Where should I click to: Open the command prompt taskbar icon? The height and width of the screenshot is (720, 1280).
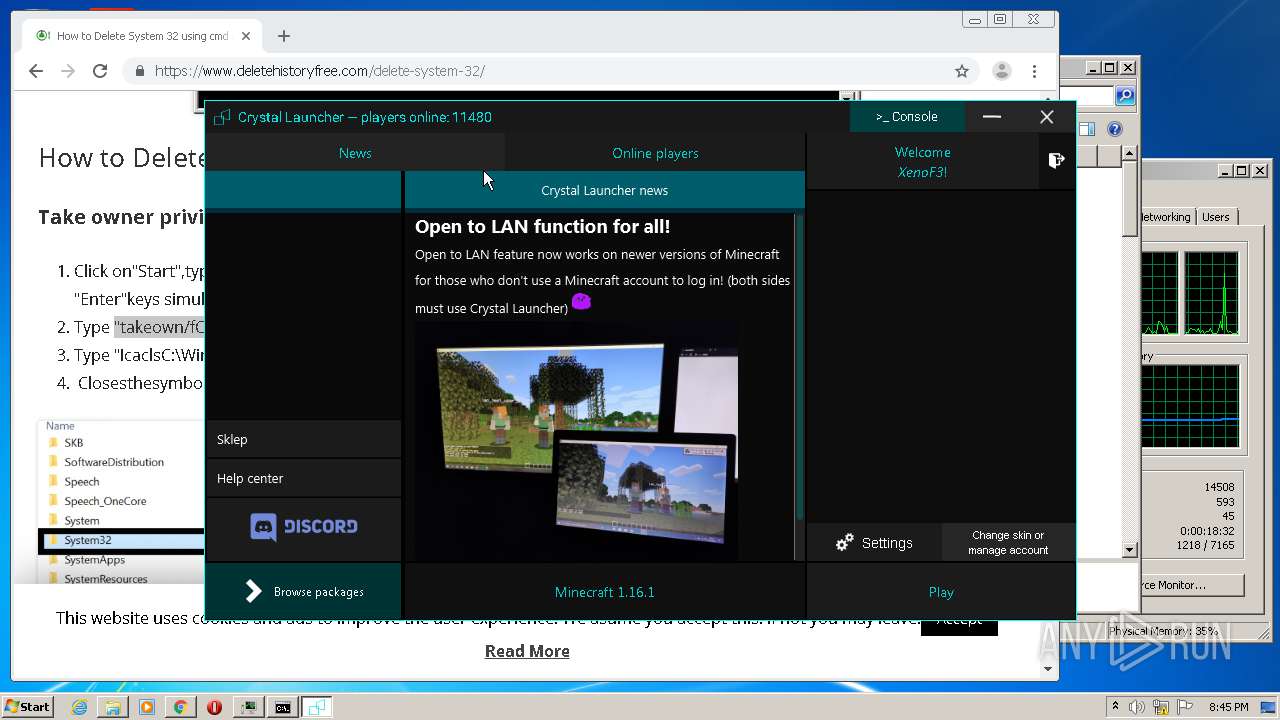(283, 707)
